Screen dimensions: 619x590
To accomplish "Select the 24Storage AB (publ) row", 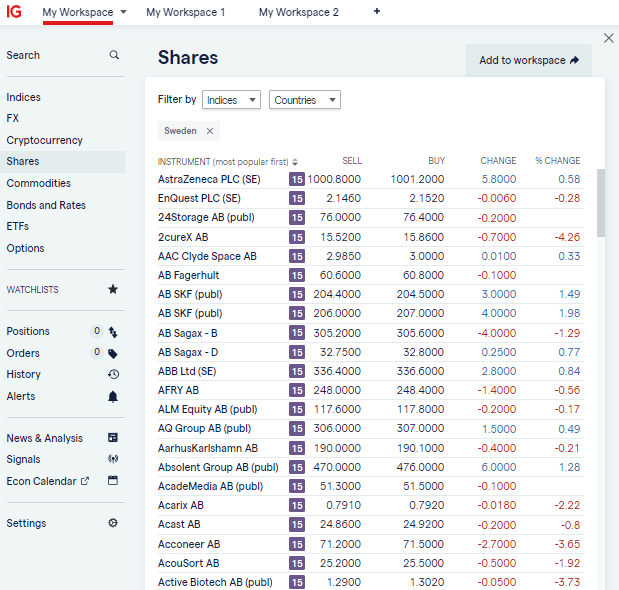I will coord(370,217).
